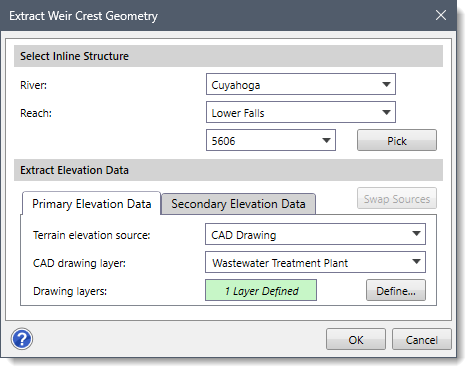
Task: Click the Swap Sources button
Action: coord(397,198)
